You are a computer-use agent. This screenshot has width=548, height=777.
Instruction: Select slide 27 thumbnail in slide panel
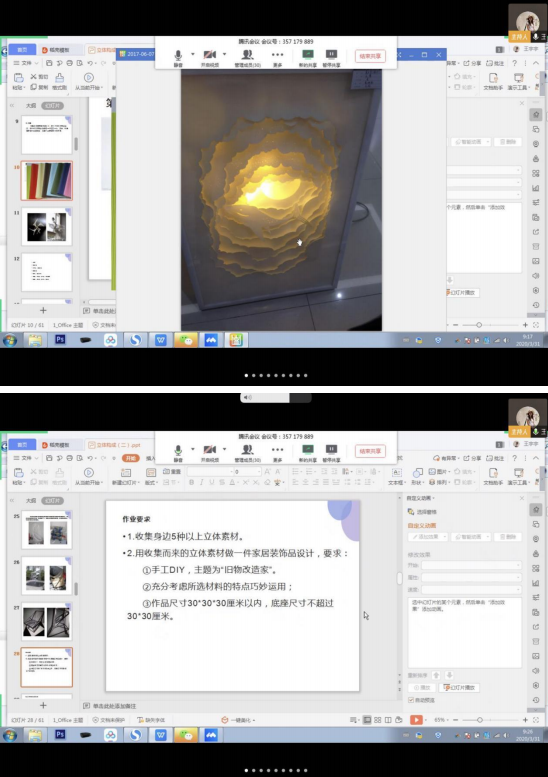click(47, 622)
